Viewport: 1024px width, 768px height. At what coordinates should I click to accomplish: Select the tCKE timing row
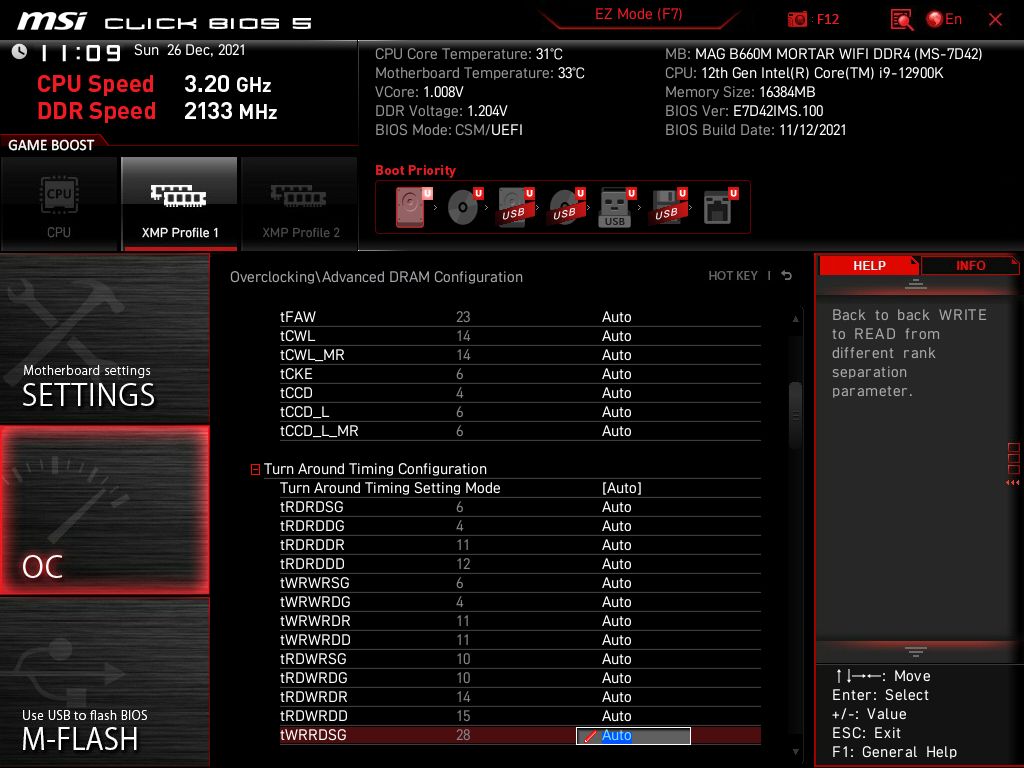520,374
